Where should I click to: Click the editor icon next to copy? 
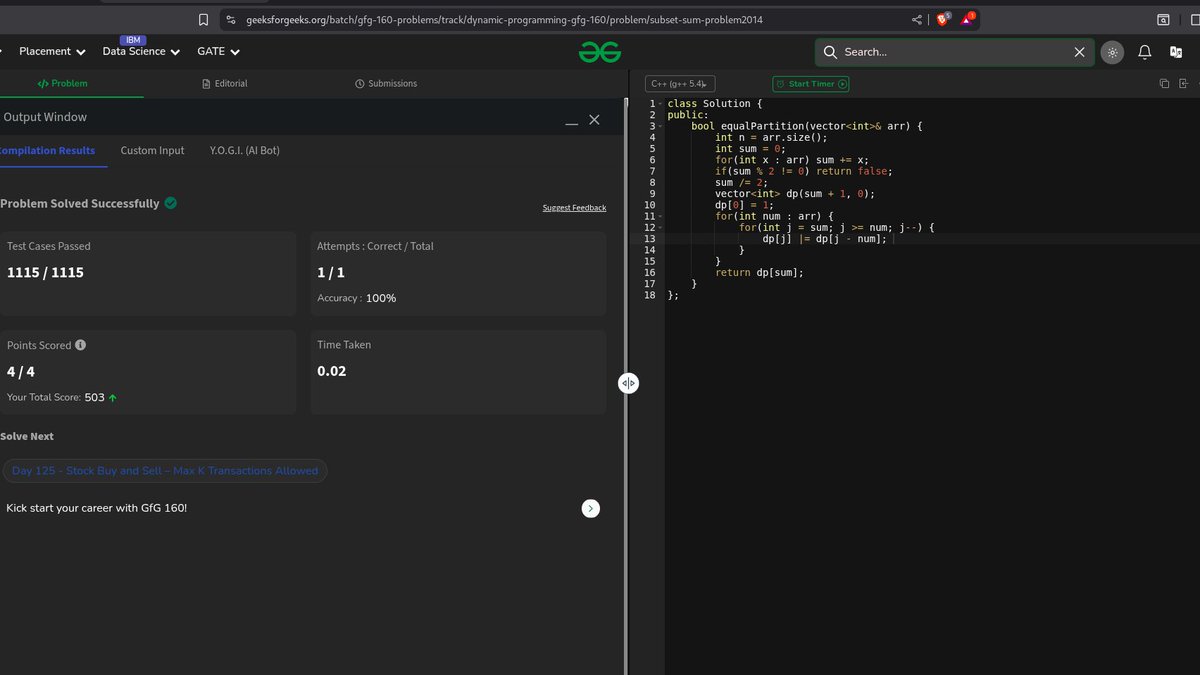click(x=1185, y=84)
